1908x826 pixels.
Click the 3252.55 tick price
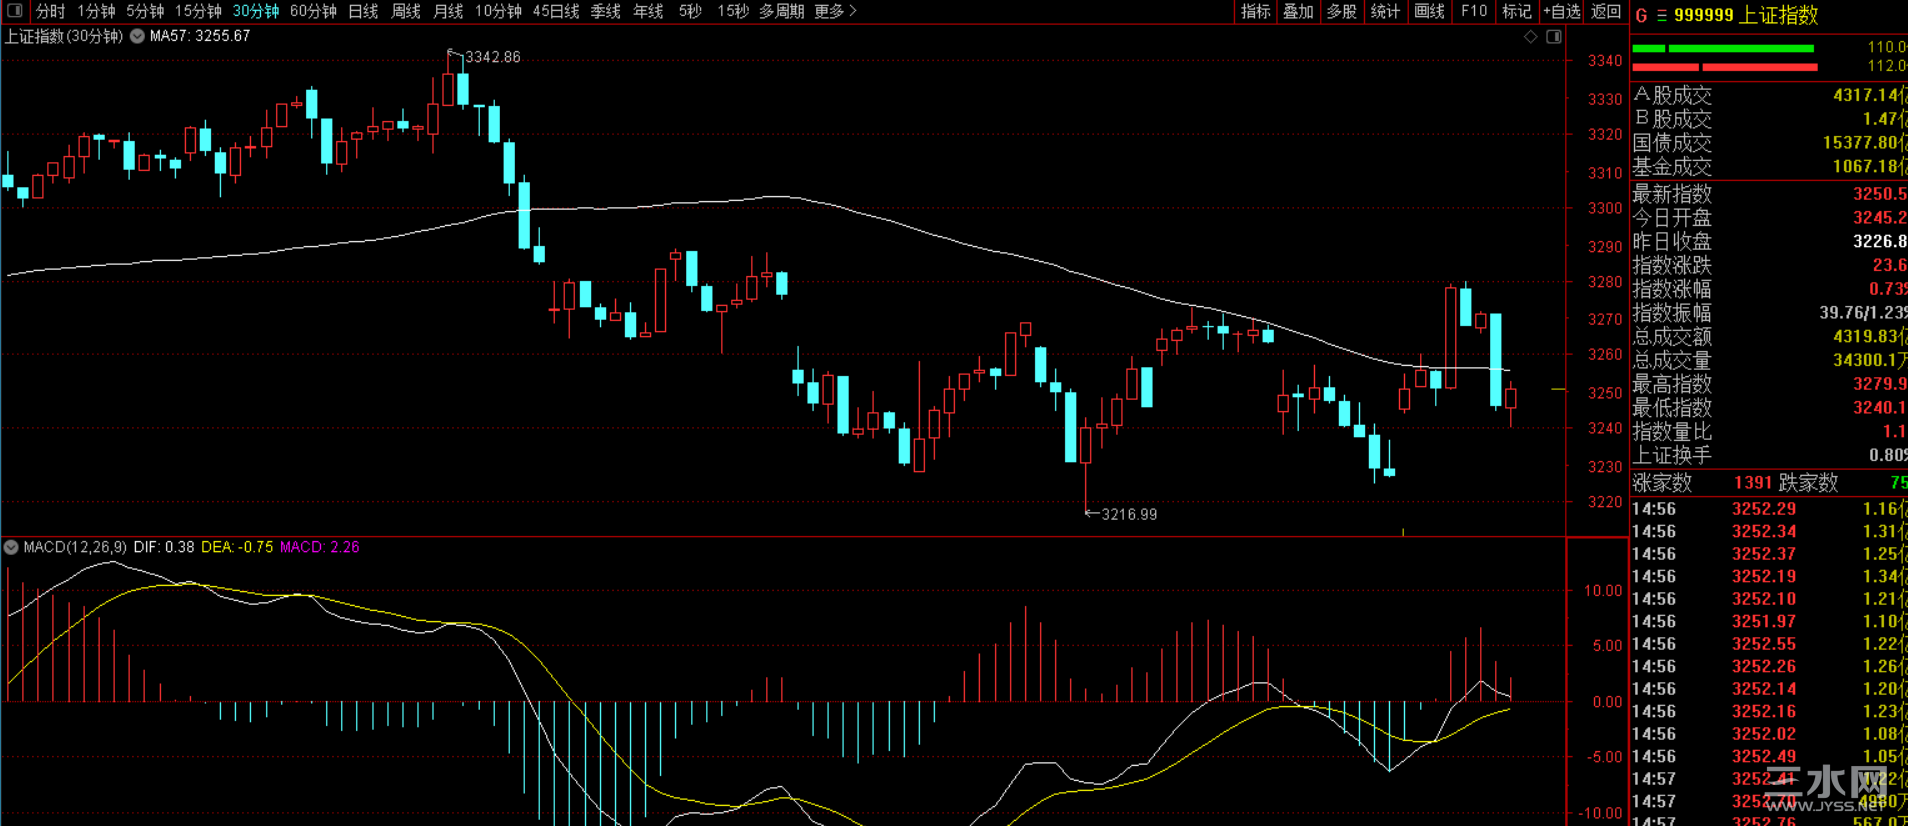(x=1764, y=644)
